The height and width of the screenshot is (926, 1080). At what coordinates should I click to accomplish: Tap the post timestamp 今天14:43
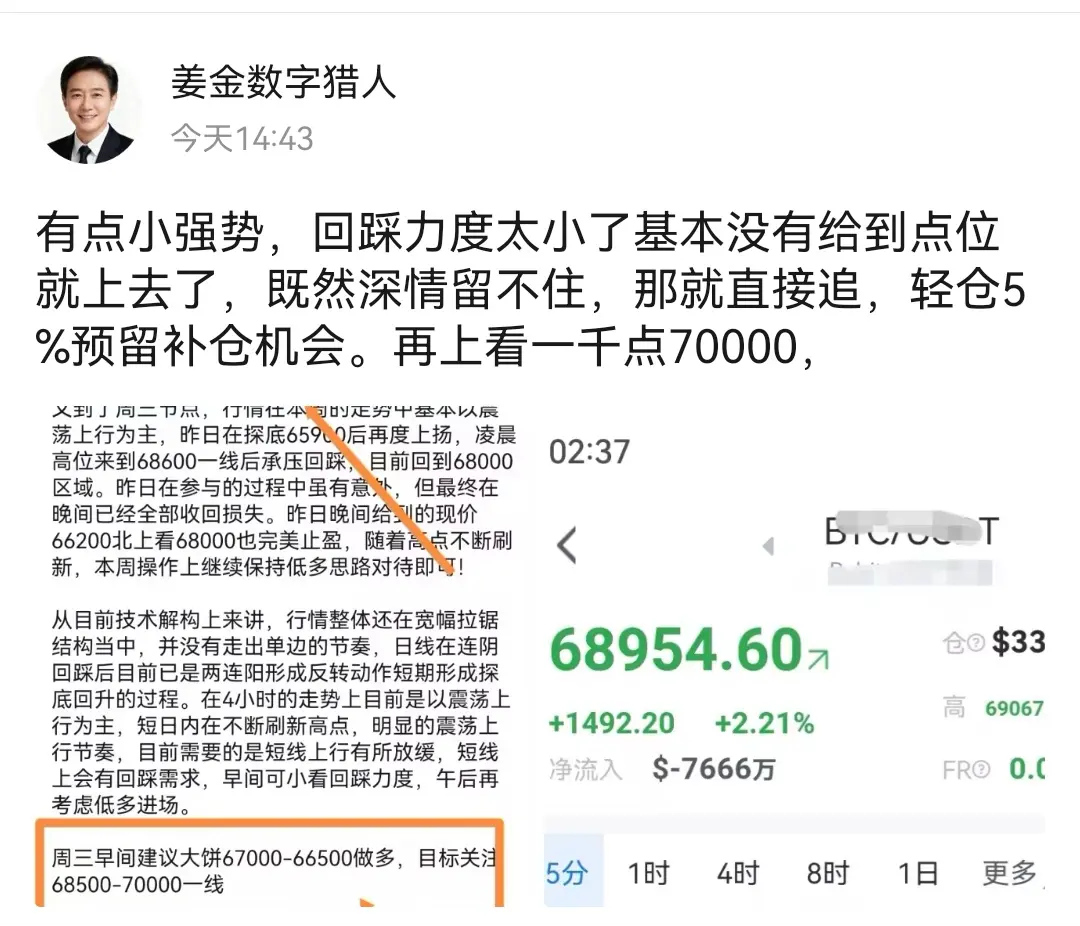(242, 138)
